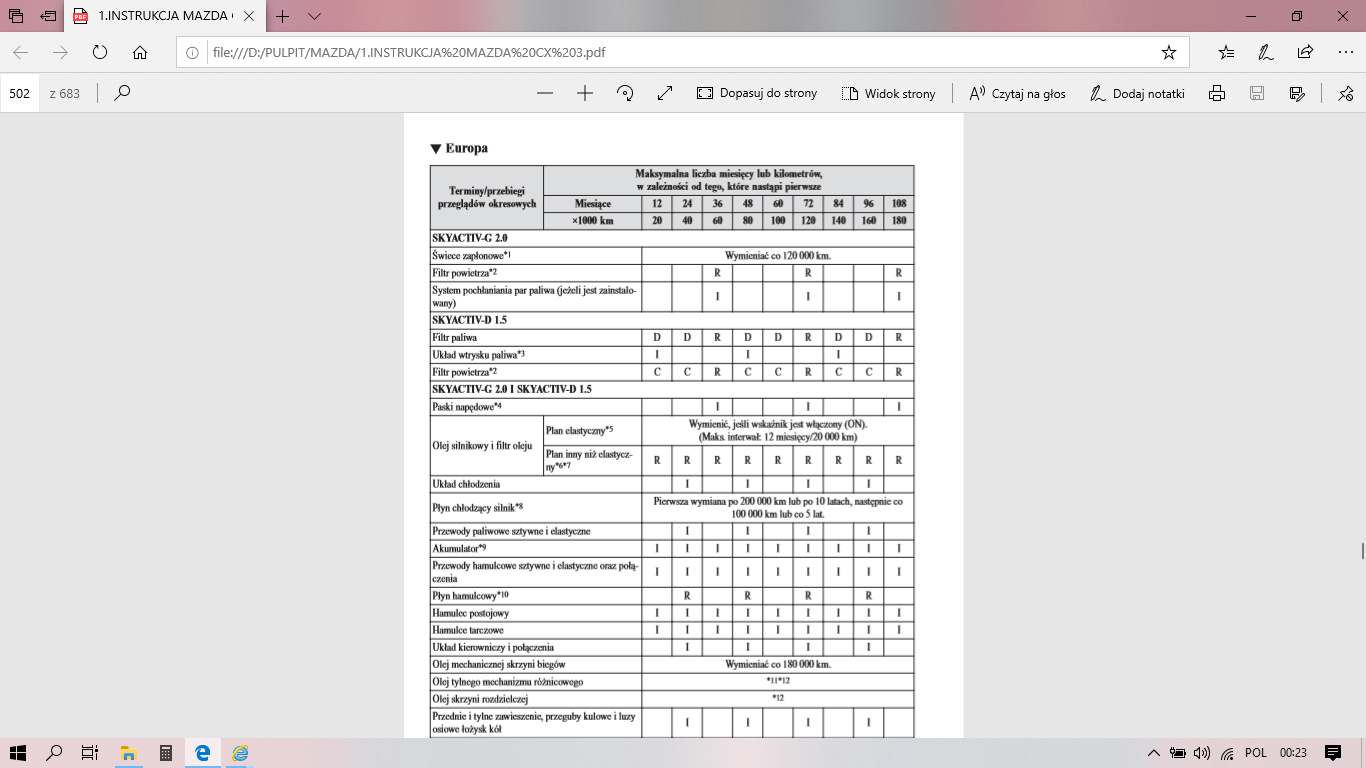The height and width of the screenshot is (768, 1366).
Task: Add this page to favorites (star)
Action: pyautogui.click(x=1168, y=52)
